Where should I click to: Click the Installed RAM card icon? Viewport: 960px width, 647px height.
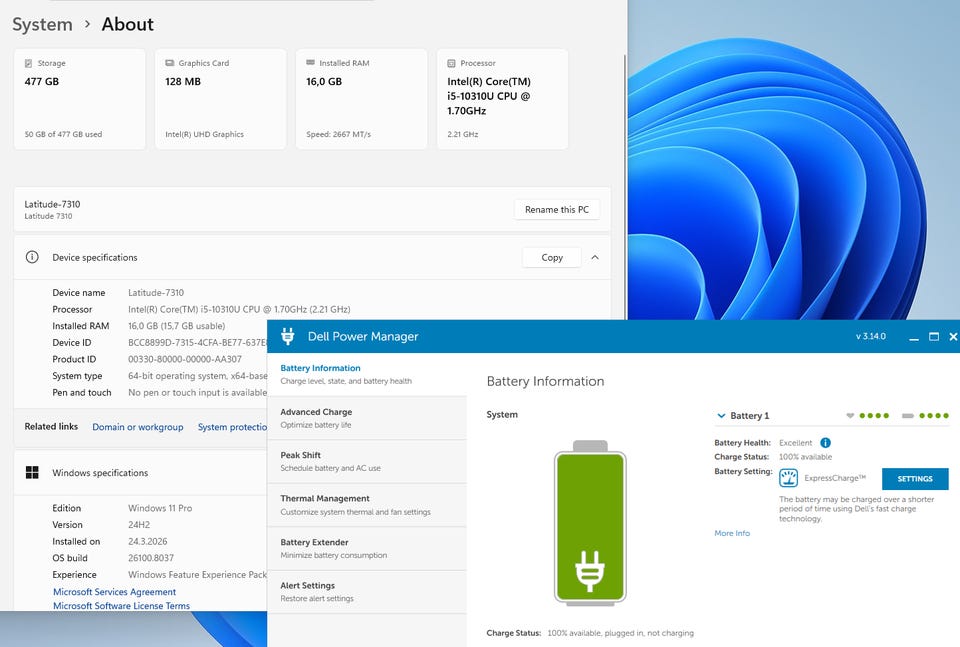pyautogui.click(x=310, y=62)
